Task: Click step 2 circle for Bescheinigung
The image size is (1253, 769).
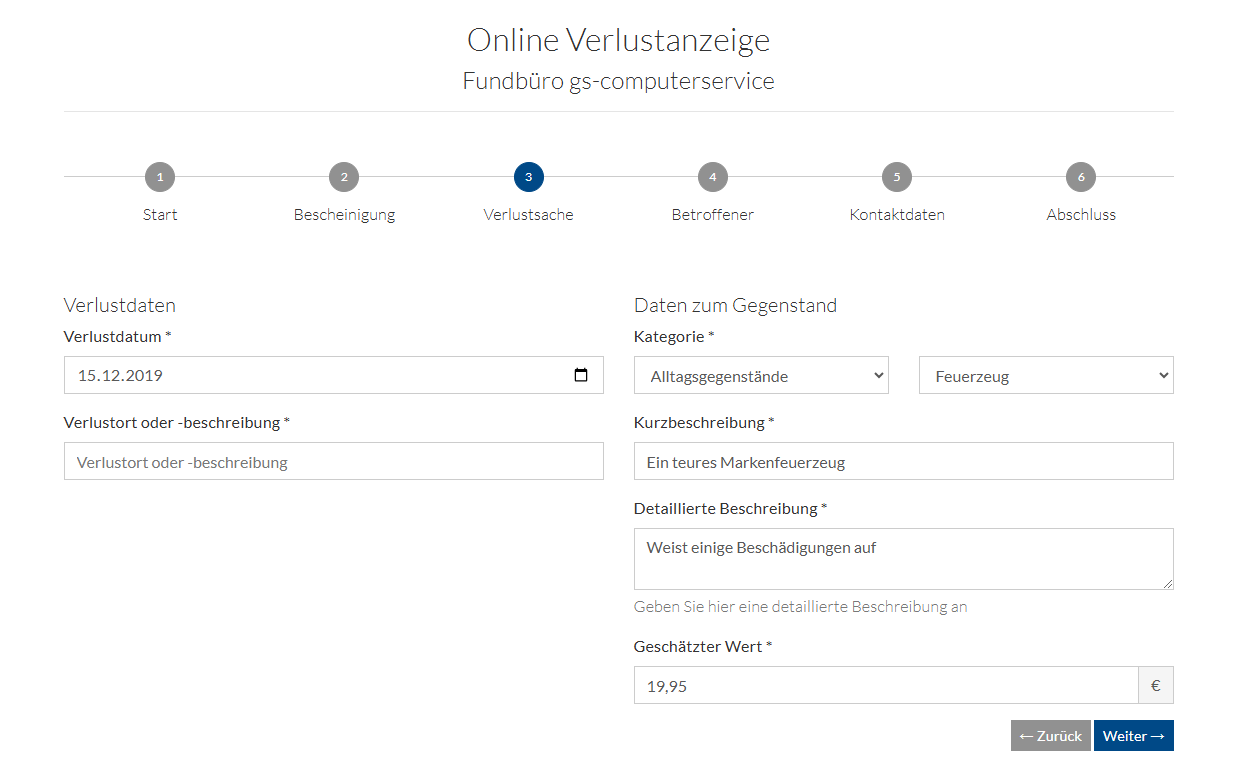Action: [x=344, y=177]
